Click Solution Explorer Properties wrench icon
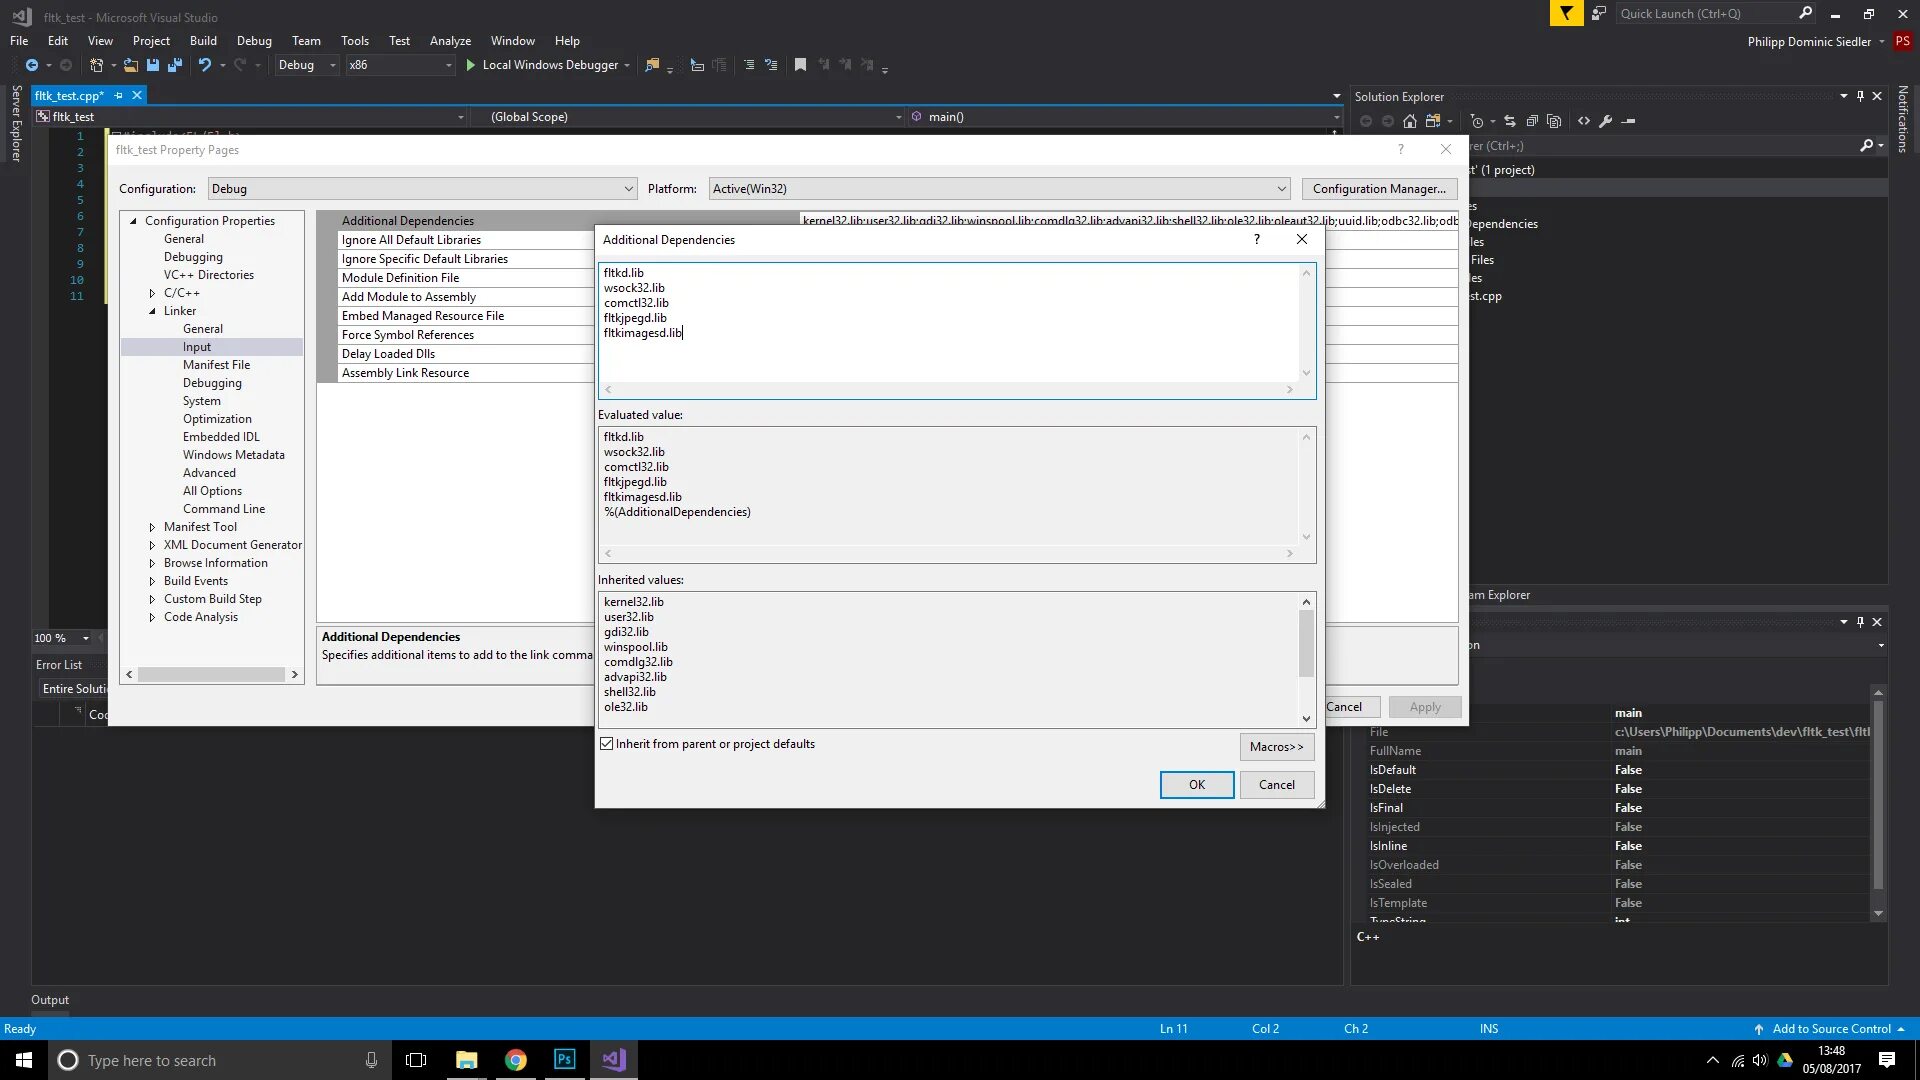This screenshot has height=1080, width=1920. coord(1606,121)
